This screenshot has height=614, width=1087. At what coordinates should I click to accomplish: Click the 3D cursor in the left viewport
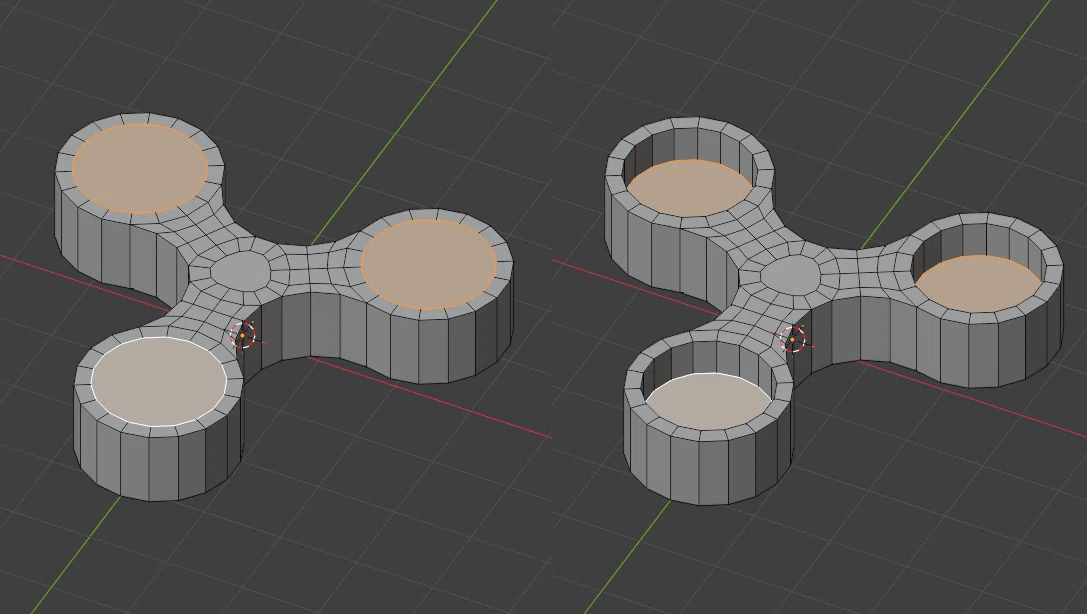243,335
